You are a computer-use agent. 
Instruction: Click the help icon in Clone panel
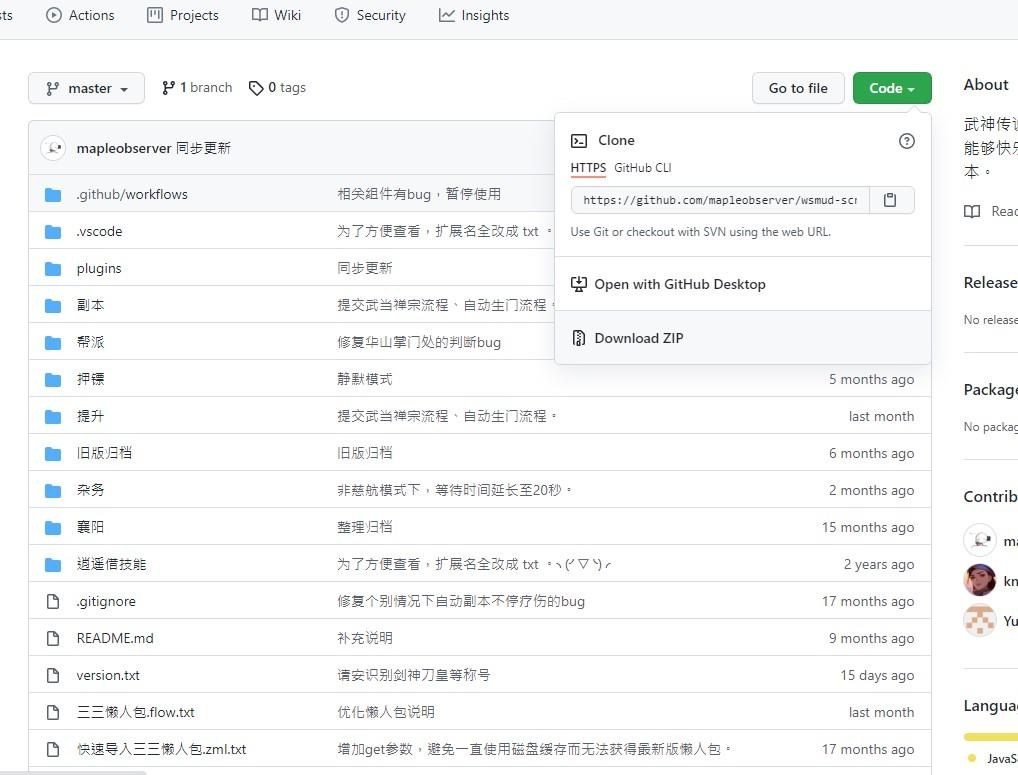click(x=906, y=141)
